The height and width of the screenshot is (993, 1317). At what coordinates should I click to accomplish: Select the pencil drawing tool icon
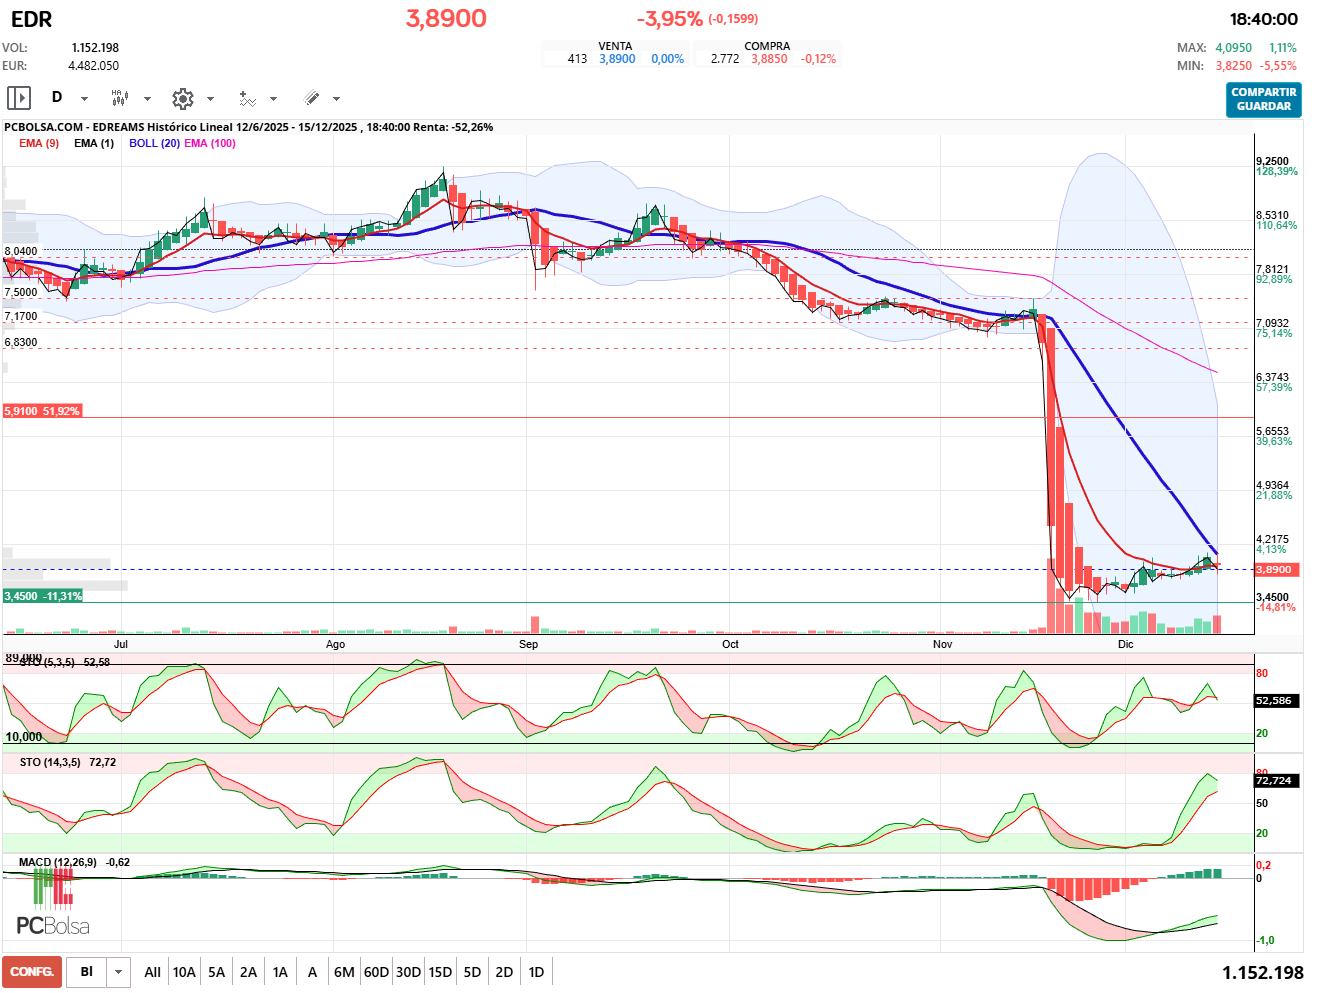(311, 98)
